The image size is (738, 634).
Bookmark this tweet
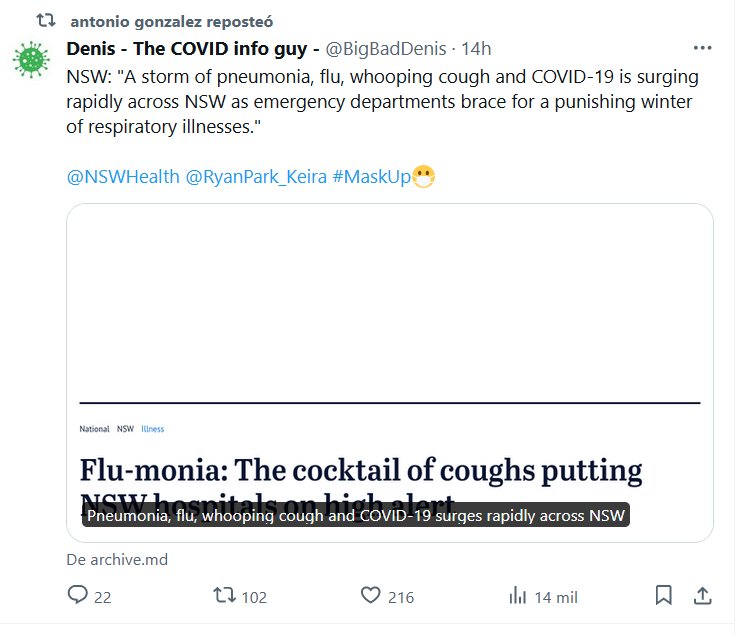pyautogui.click(x=663, y=596)
